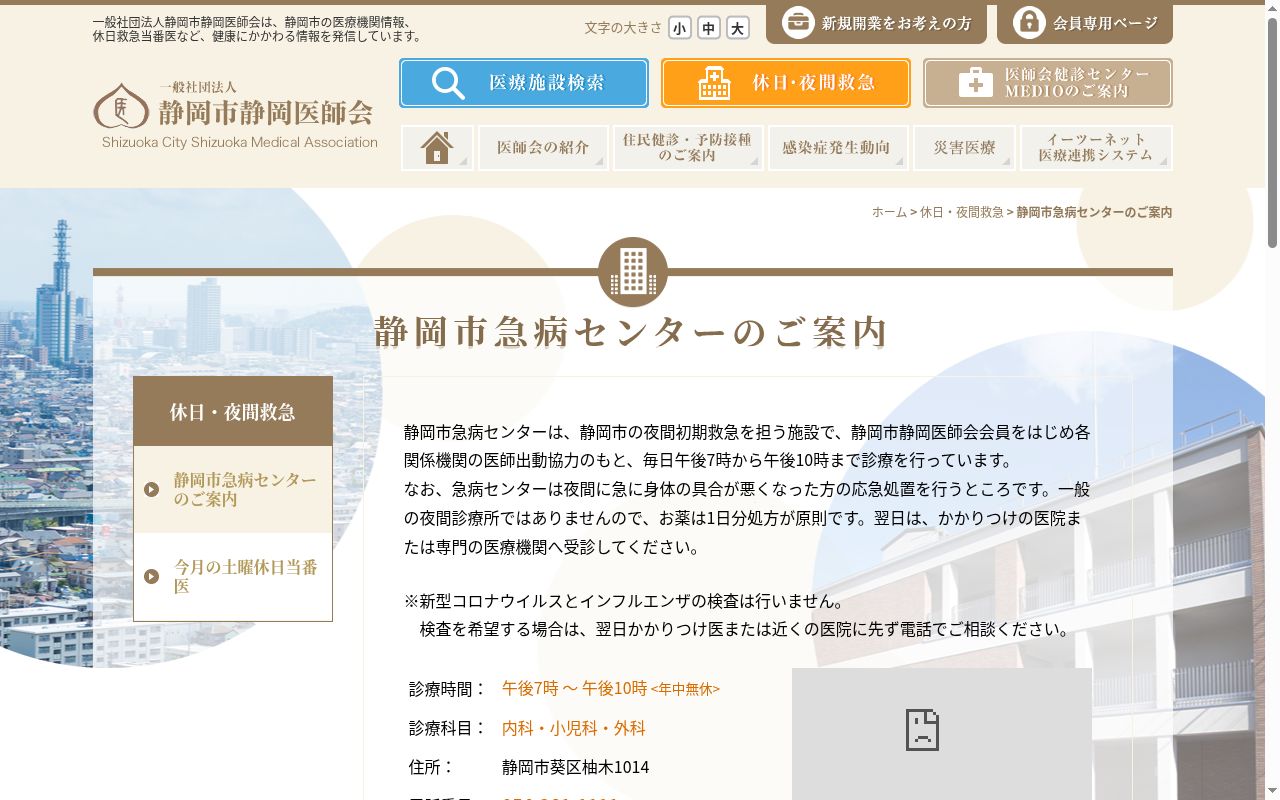The image size is (1280, 800).
Task: Click the bullet icon beside 静岡市急病センターのご案内
Action: point(152,490)
